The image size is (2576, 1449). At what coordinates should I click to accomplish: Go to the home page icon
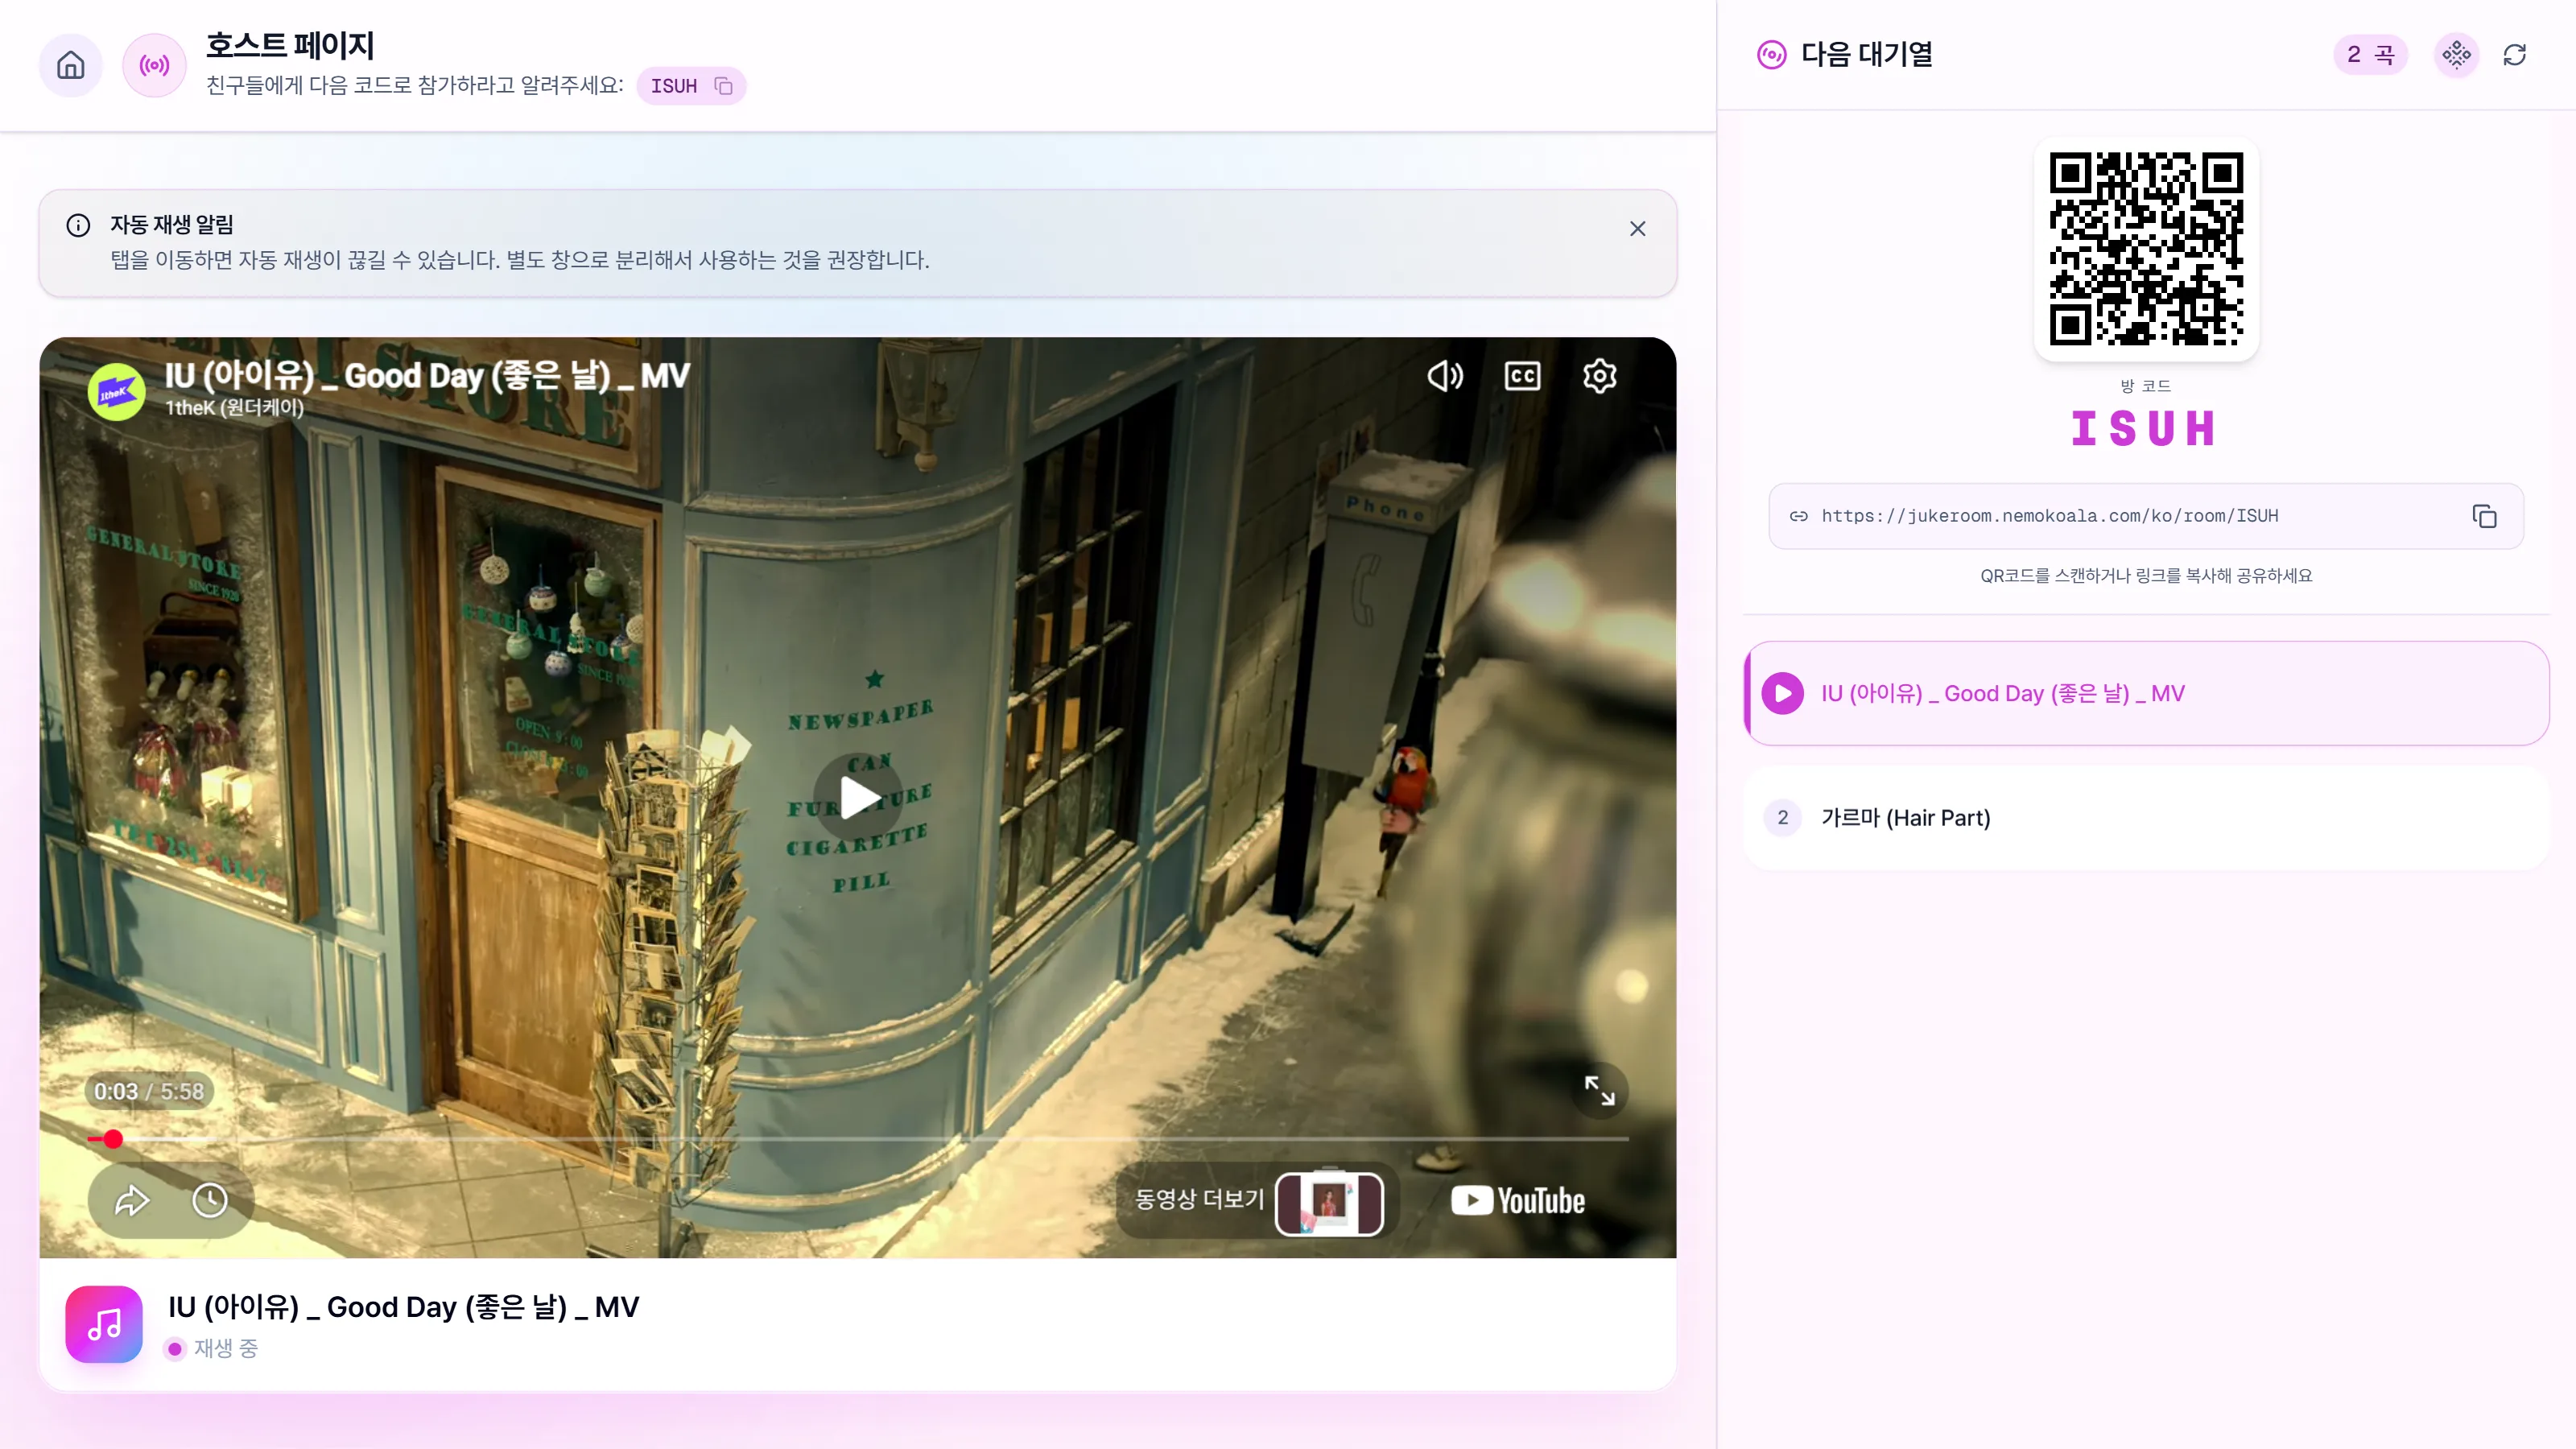(70, 66)
